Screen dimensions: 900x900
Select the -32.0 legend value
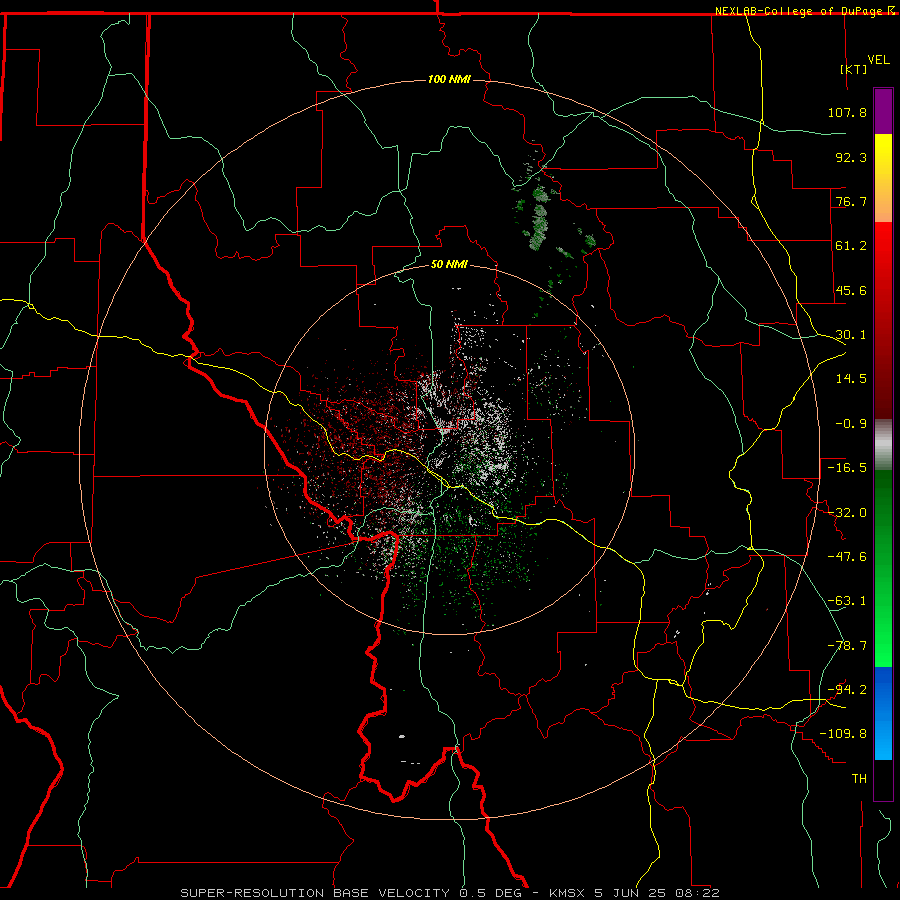[x=847, y=513]
